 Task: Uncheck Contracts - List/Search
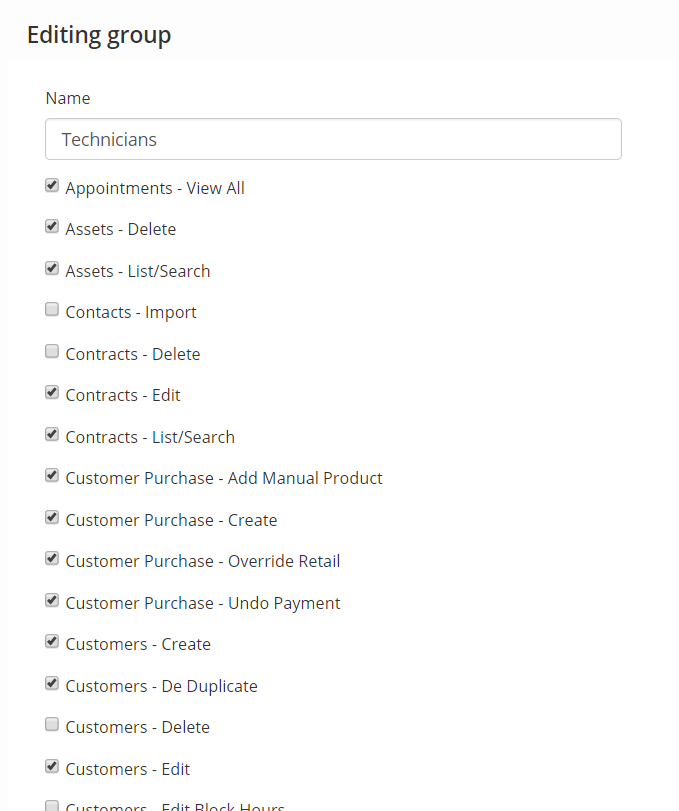(52, 434)
